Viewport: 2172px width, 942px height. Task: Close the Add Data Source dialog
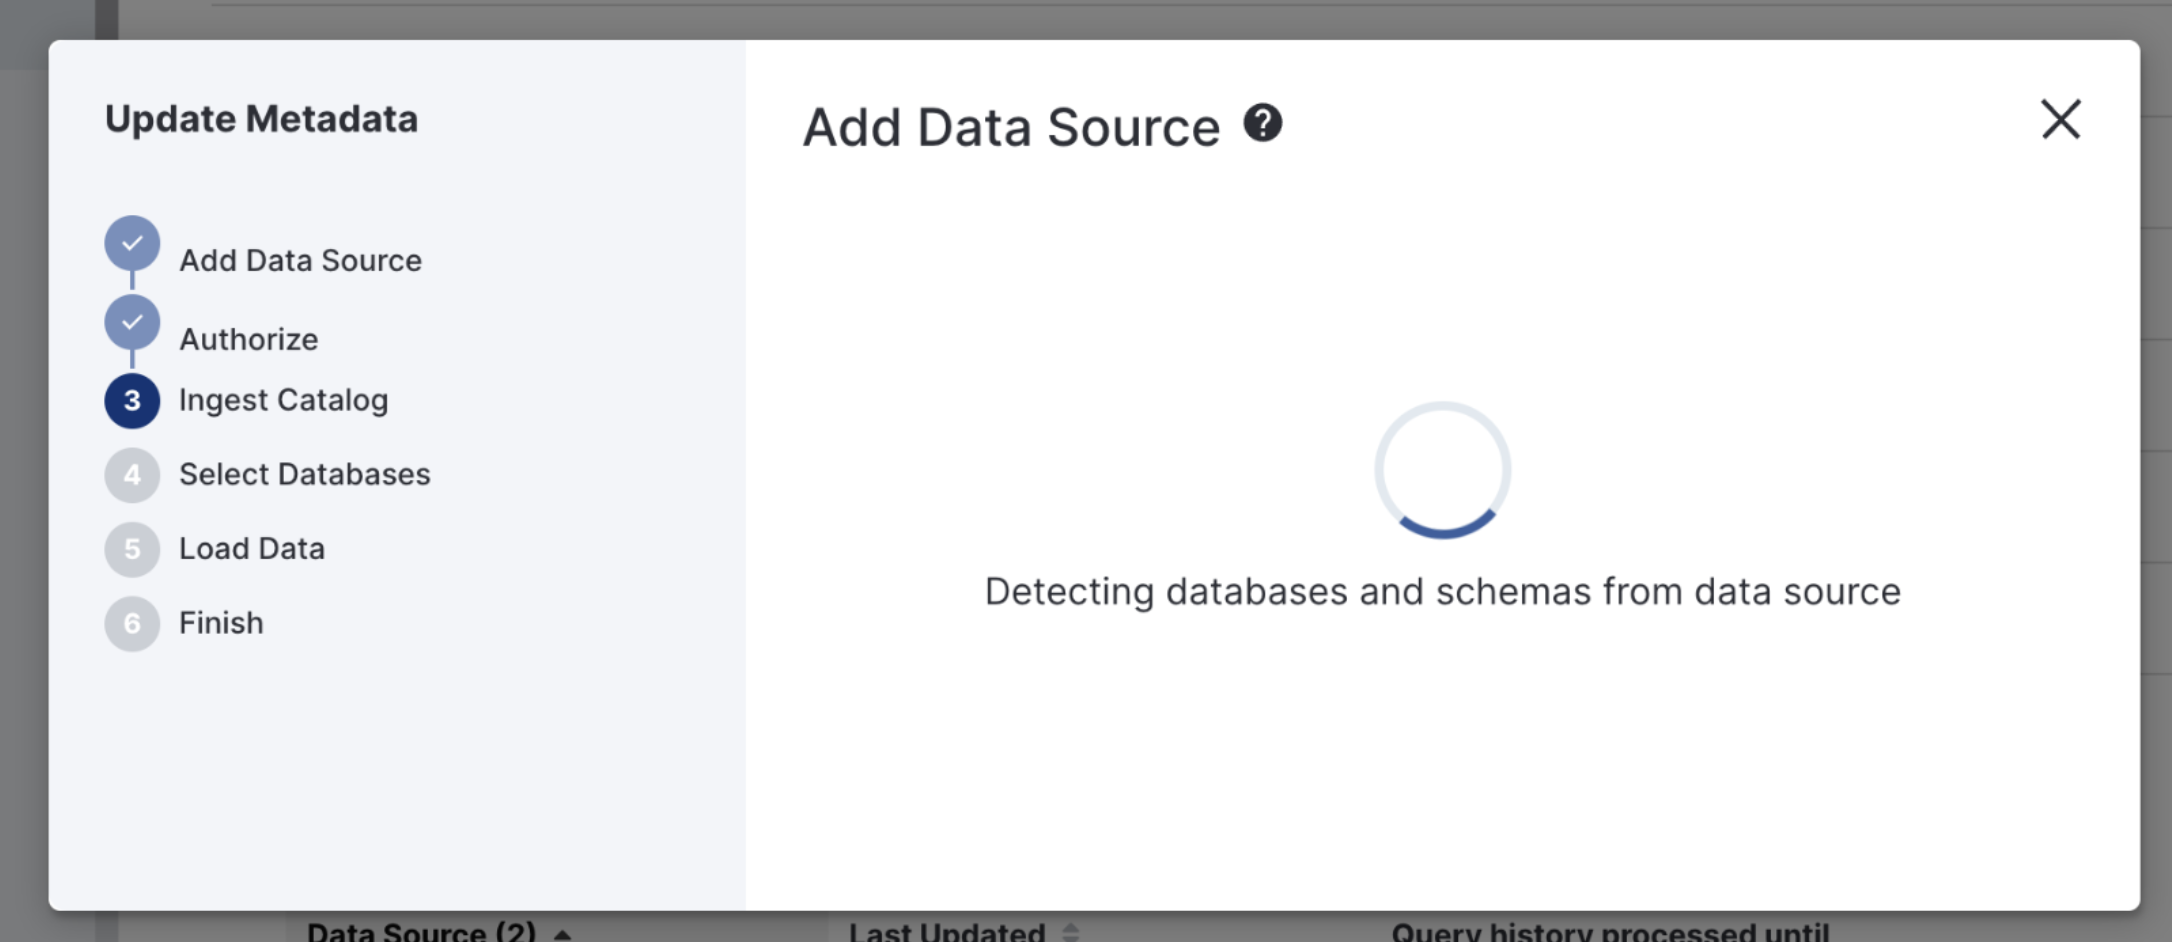coord(2060,120)
